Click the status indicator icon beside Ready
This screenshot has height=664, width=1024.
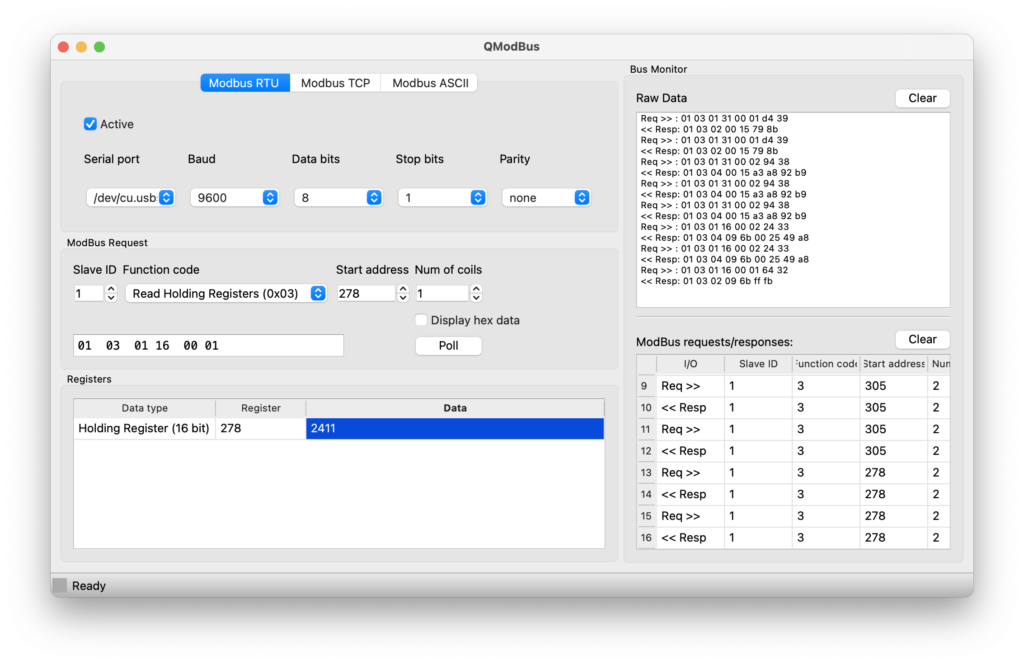60,586
